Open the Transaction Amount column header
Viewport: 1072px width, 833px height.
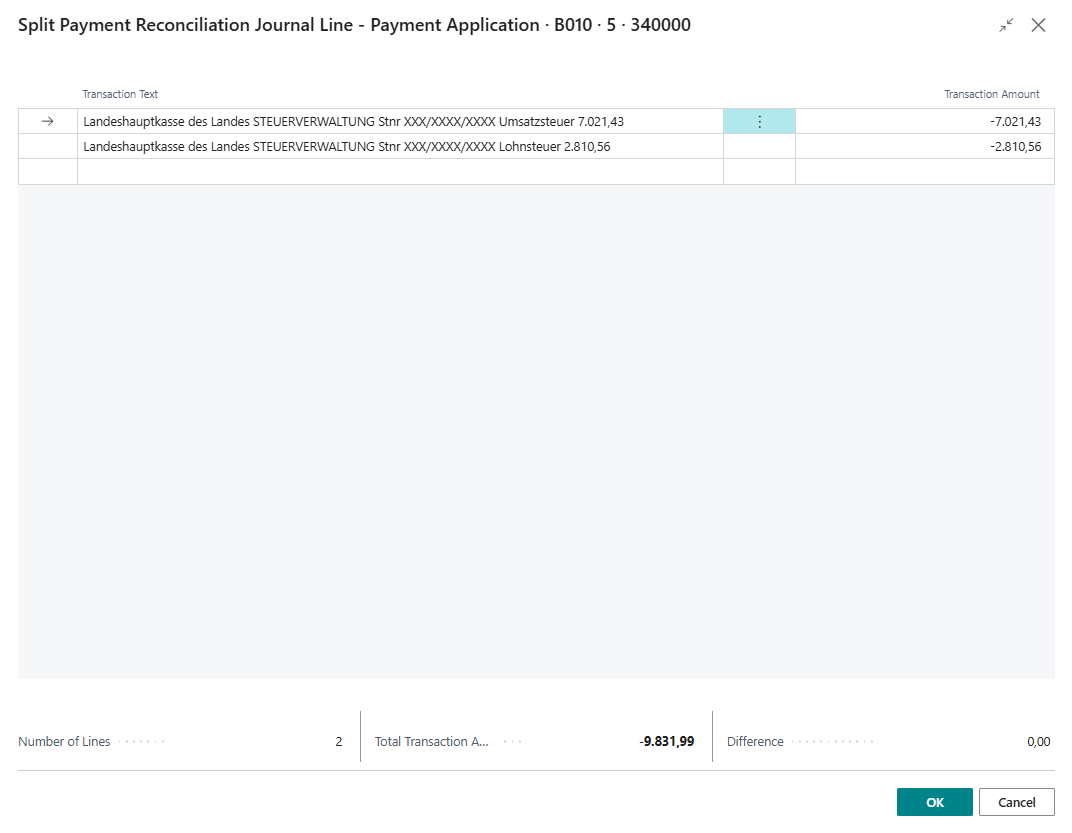(x=991, y=94)
